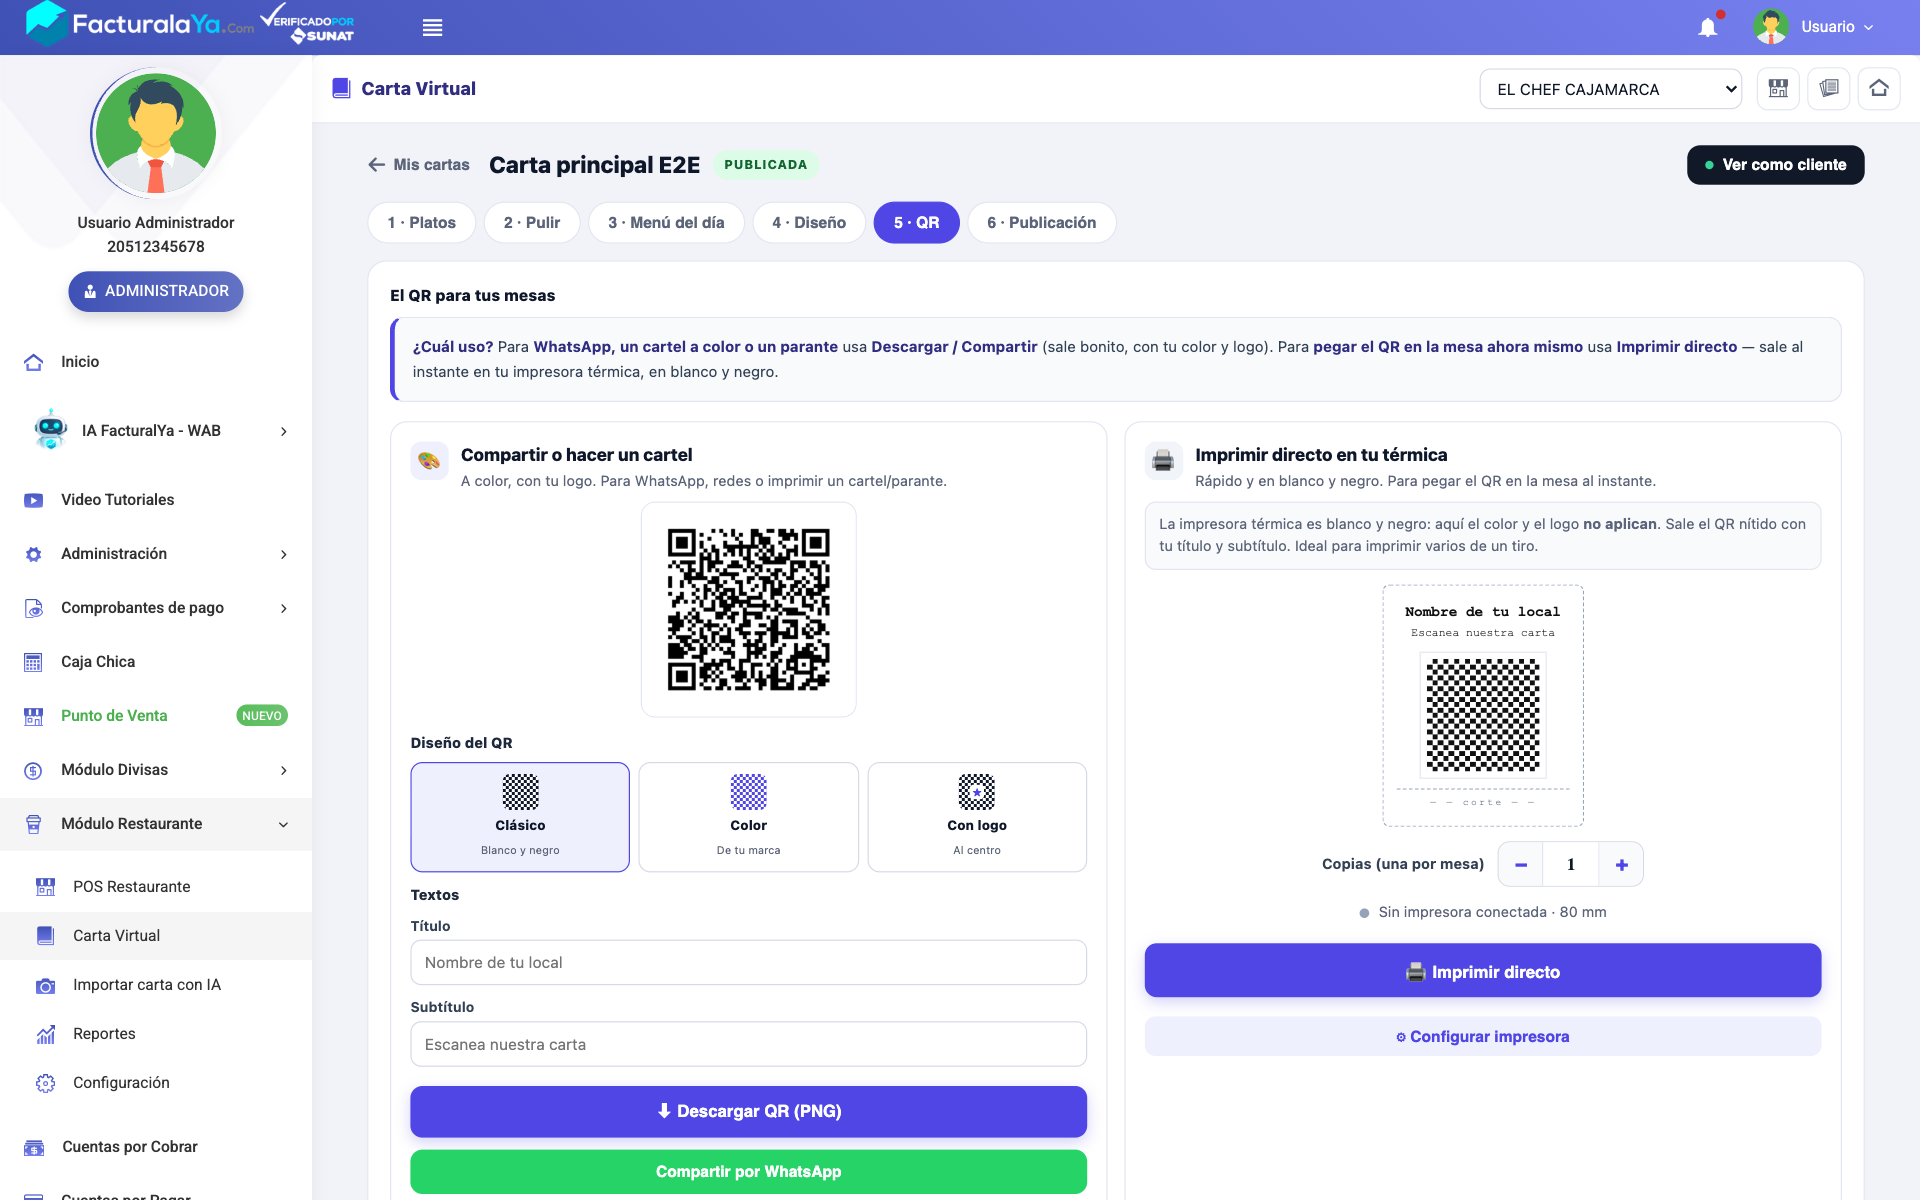Screen dimensions: 1920x1200
Task: Focus the Subtítulo text field
Action: tap(748, 1045)
